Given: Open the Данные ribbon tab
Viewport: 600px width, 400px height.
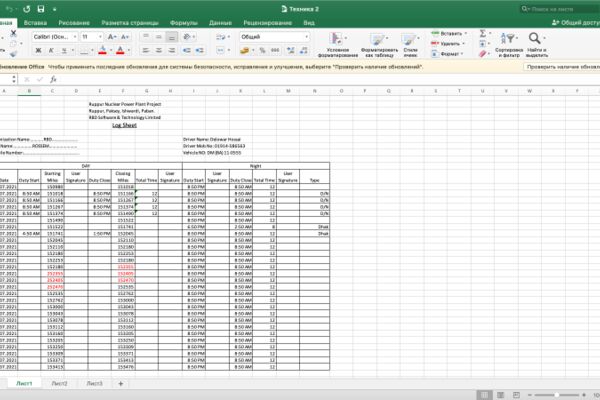Looking at the screenshot, I should pyautogui.click(x=220, y=23).
